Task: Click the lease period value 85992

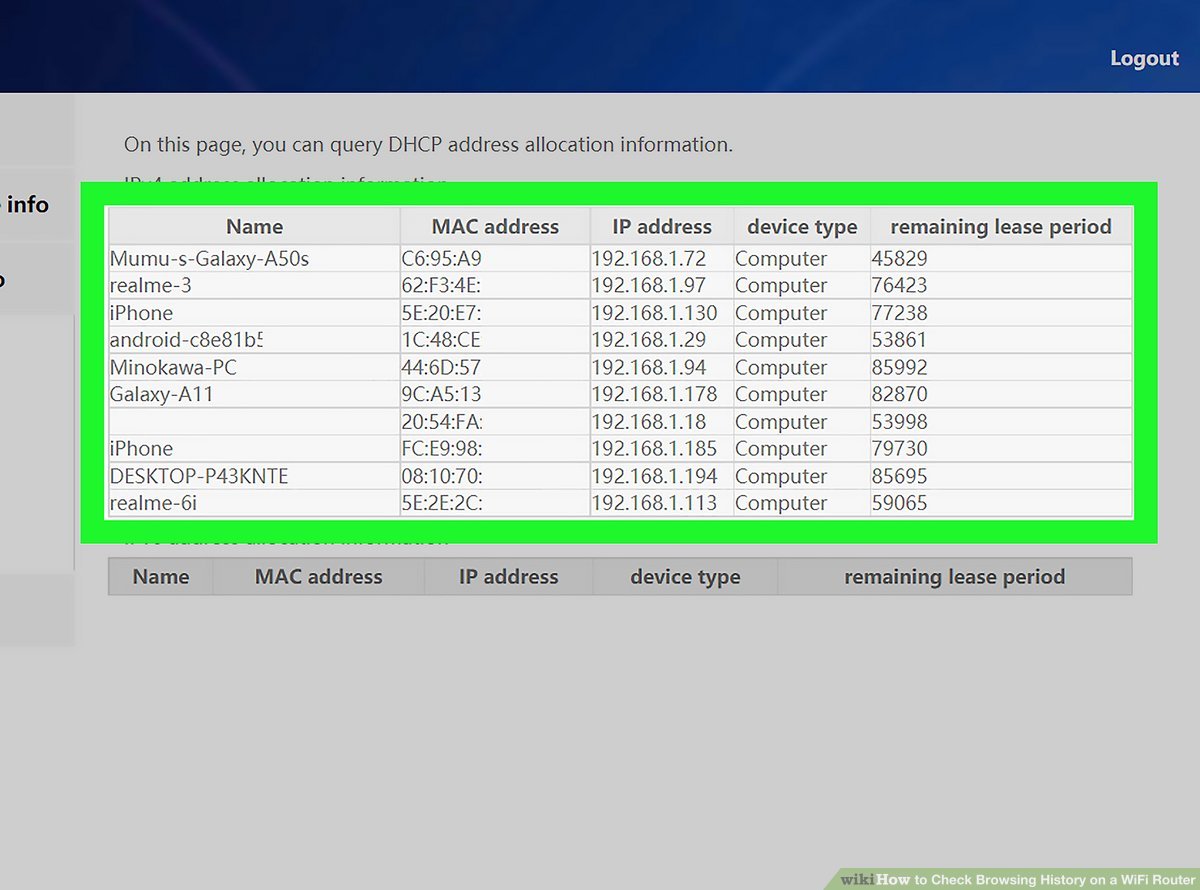Action: pyautogui.click(x=899, y=368)
